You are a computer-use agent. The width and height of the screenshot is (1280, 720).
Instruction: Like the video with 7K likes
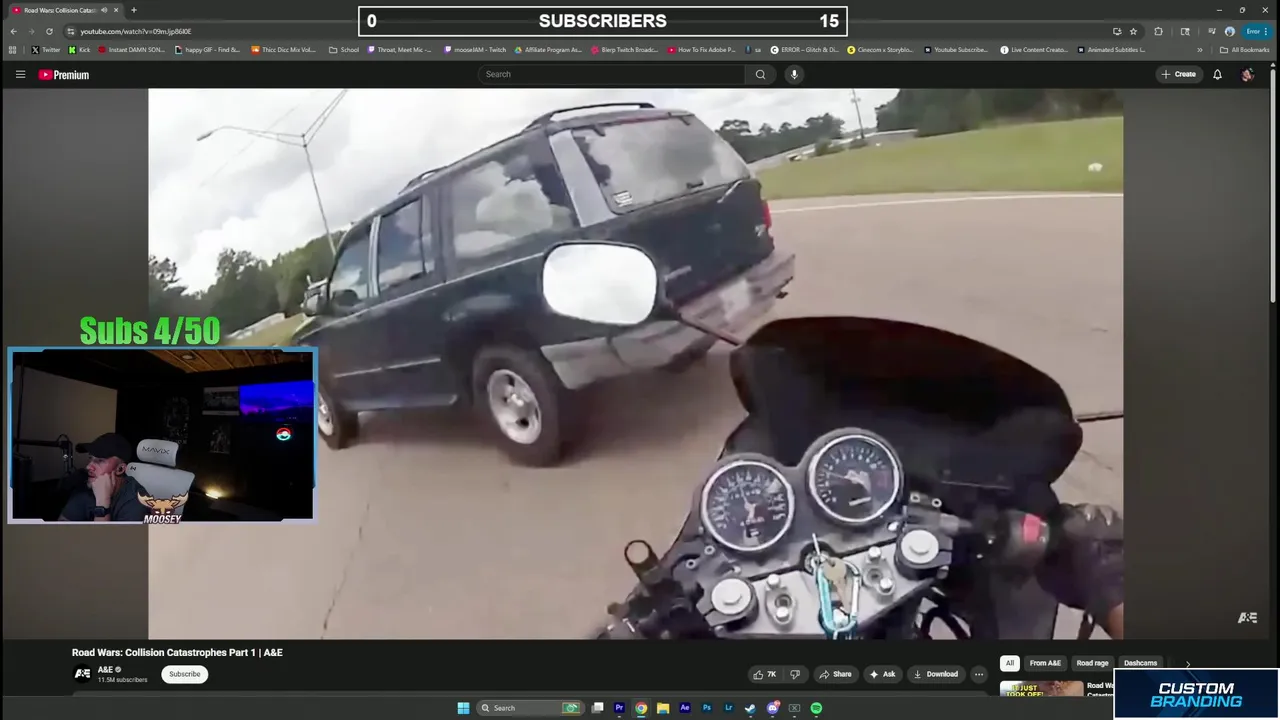pos(765,674)
